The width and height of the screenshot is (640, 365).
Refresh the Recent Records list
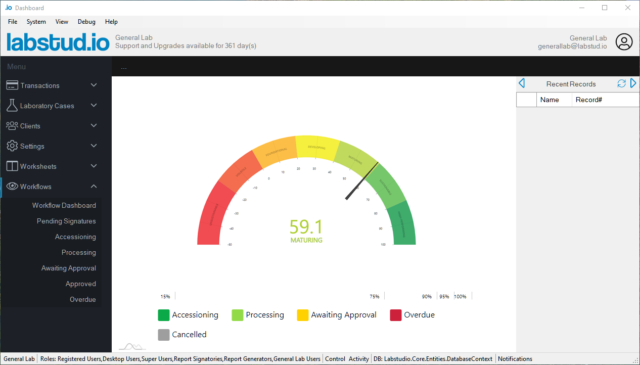(x=621, y=84)
